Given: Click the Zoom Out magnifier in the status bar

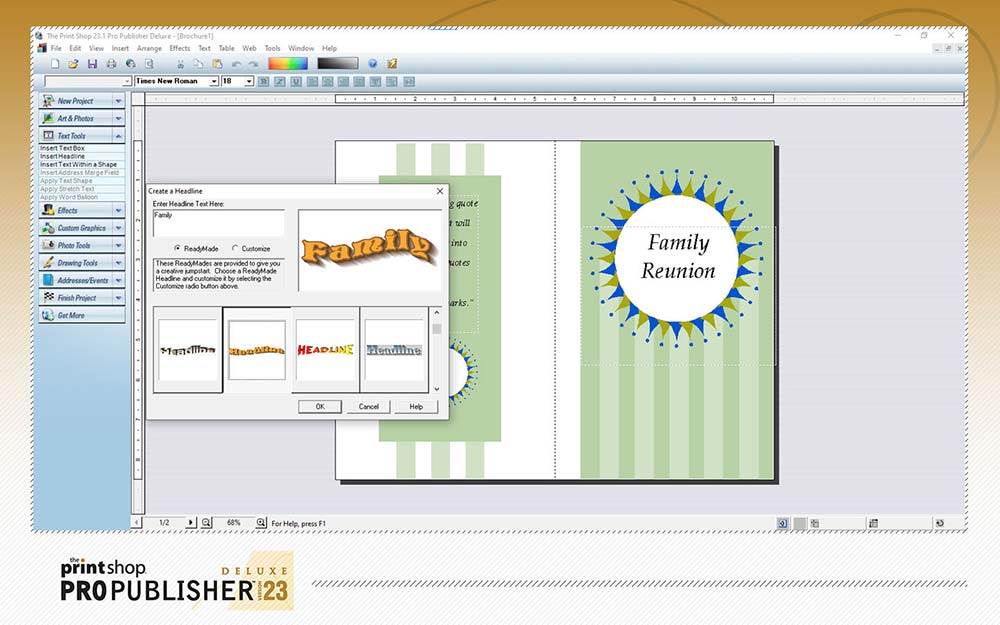Looking at the screenshot, I should [x=206, y=522].
